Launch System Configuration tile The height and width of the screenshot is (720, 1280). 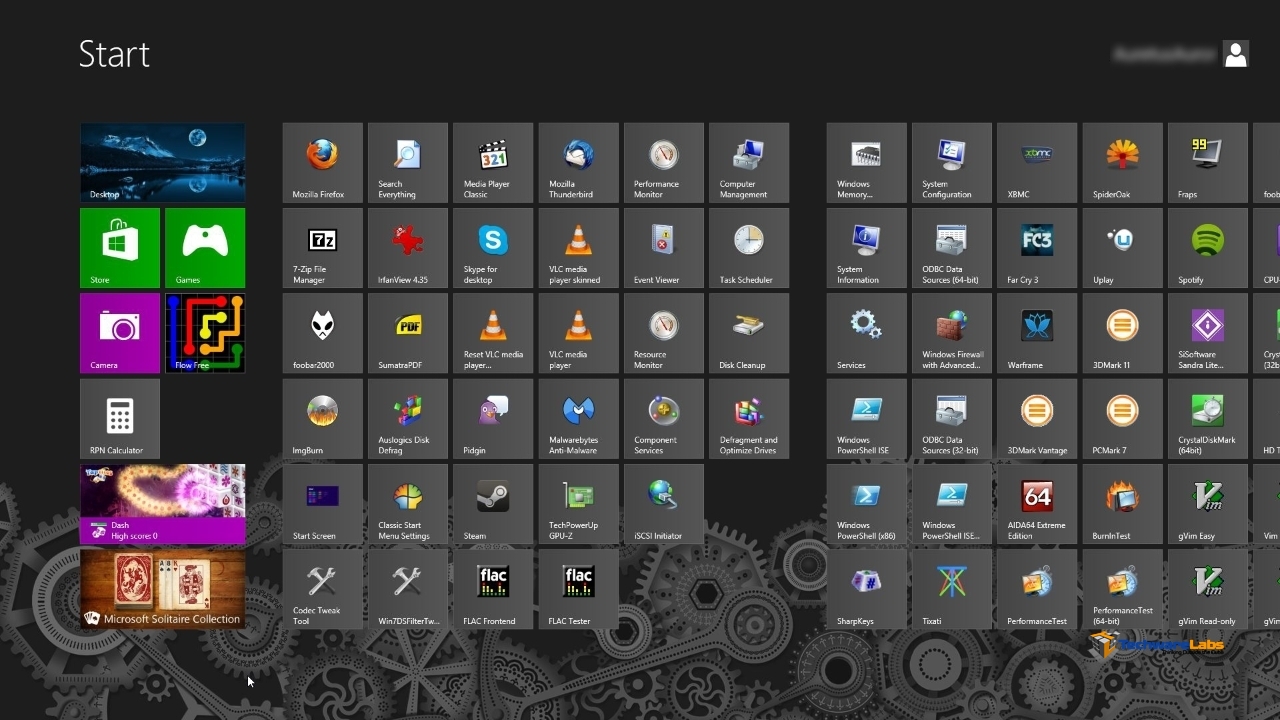(x=952, y=163)
